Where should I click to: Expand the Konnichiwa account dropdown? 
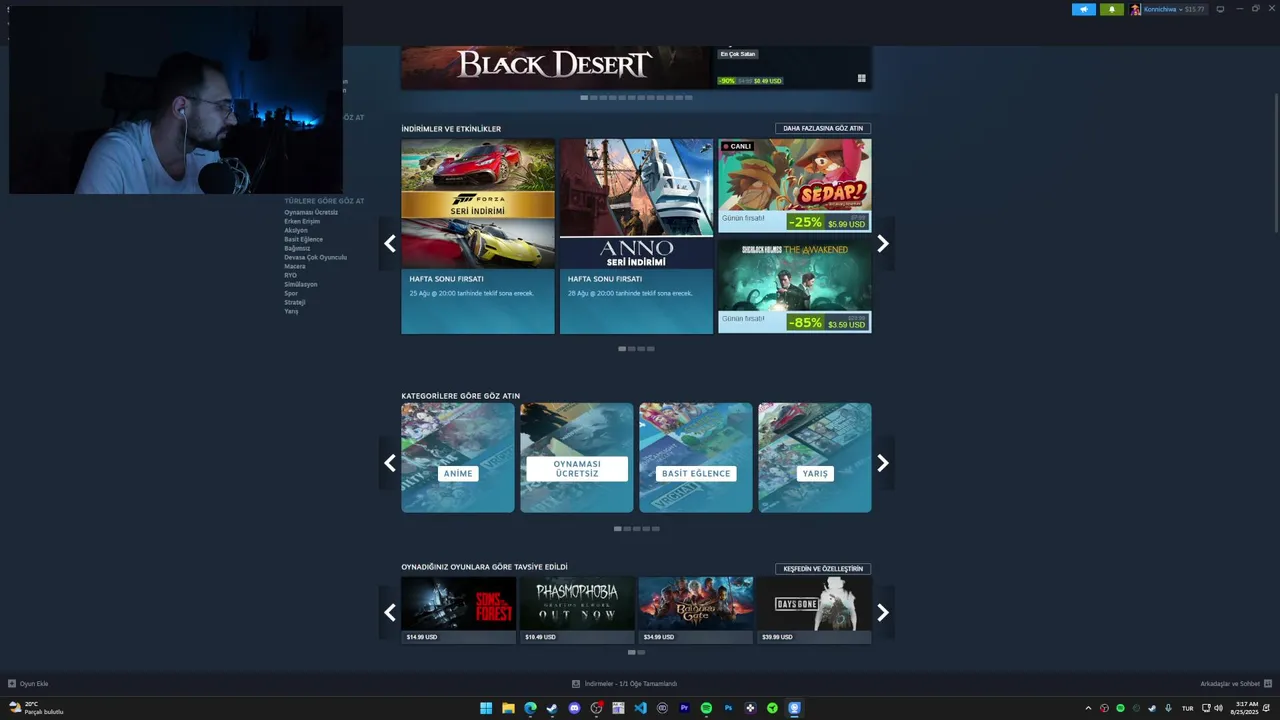(x=1168, y=9)
